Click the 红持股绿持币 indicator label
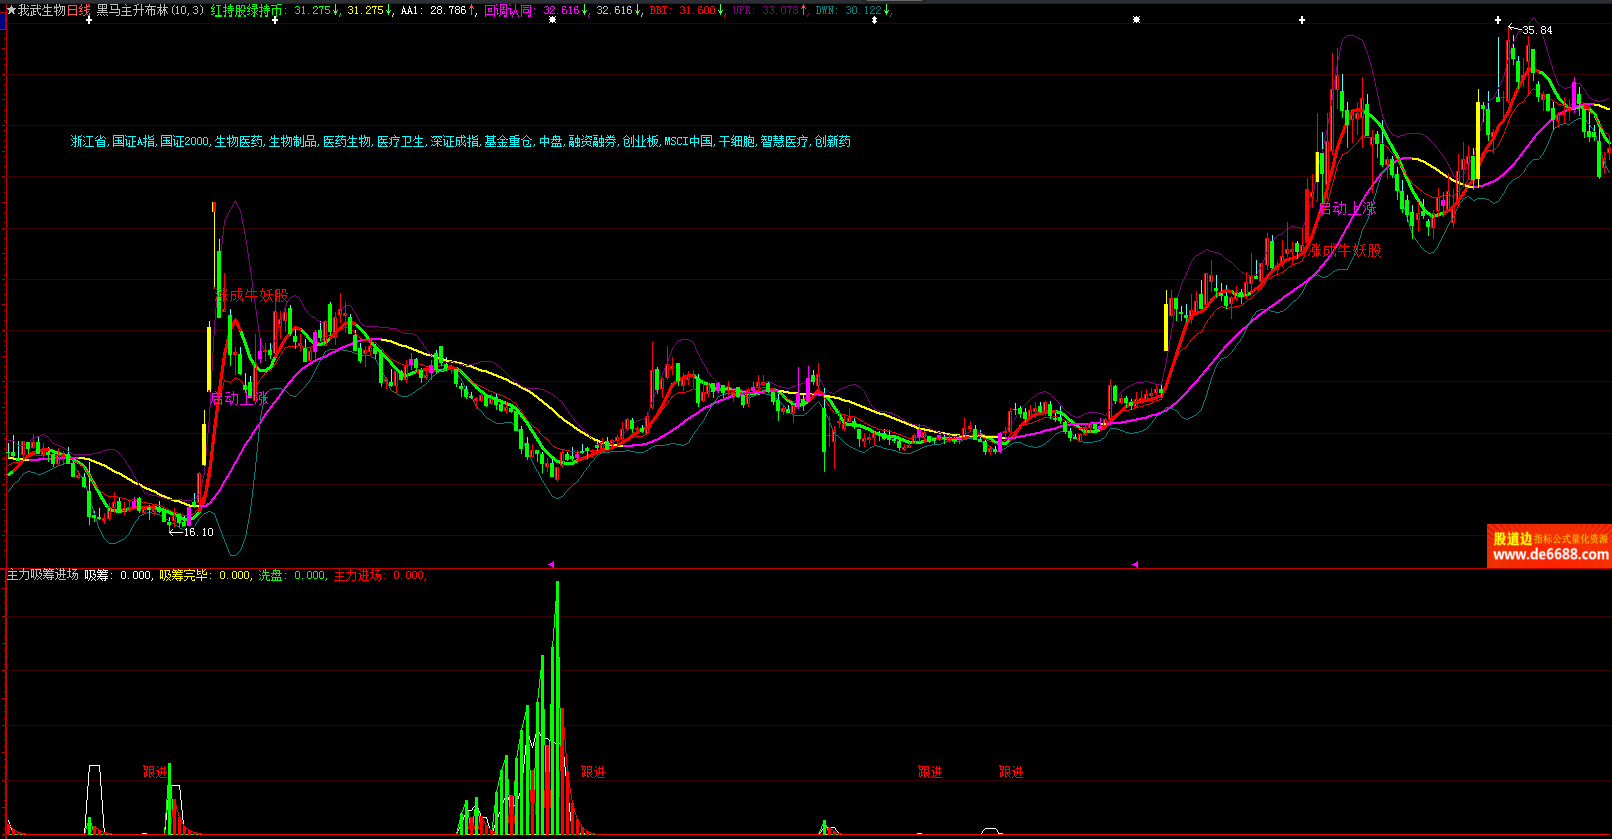Viewport: 1612px width, 839px height. 246,10
